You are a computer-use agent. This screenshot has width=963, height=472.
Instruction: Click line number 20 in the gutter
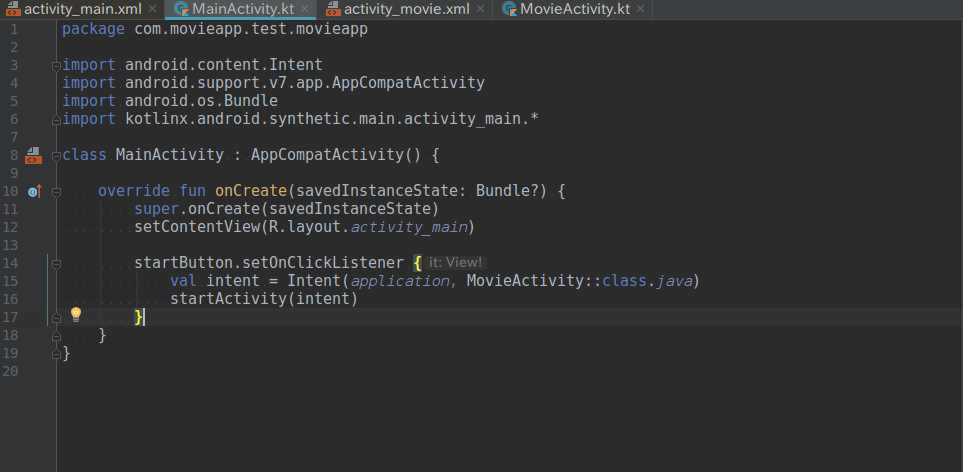(10, 371)
